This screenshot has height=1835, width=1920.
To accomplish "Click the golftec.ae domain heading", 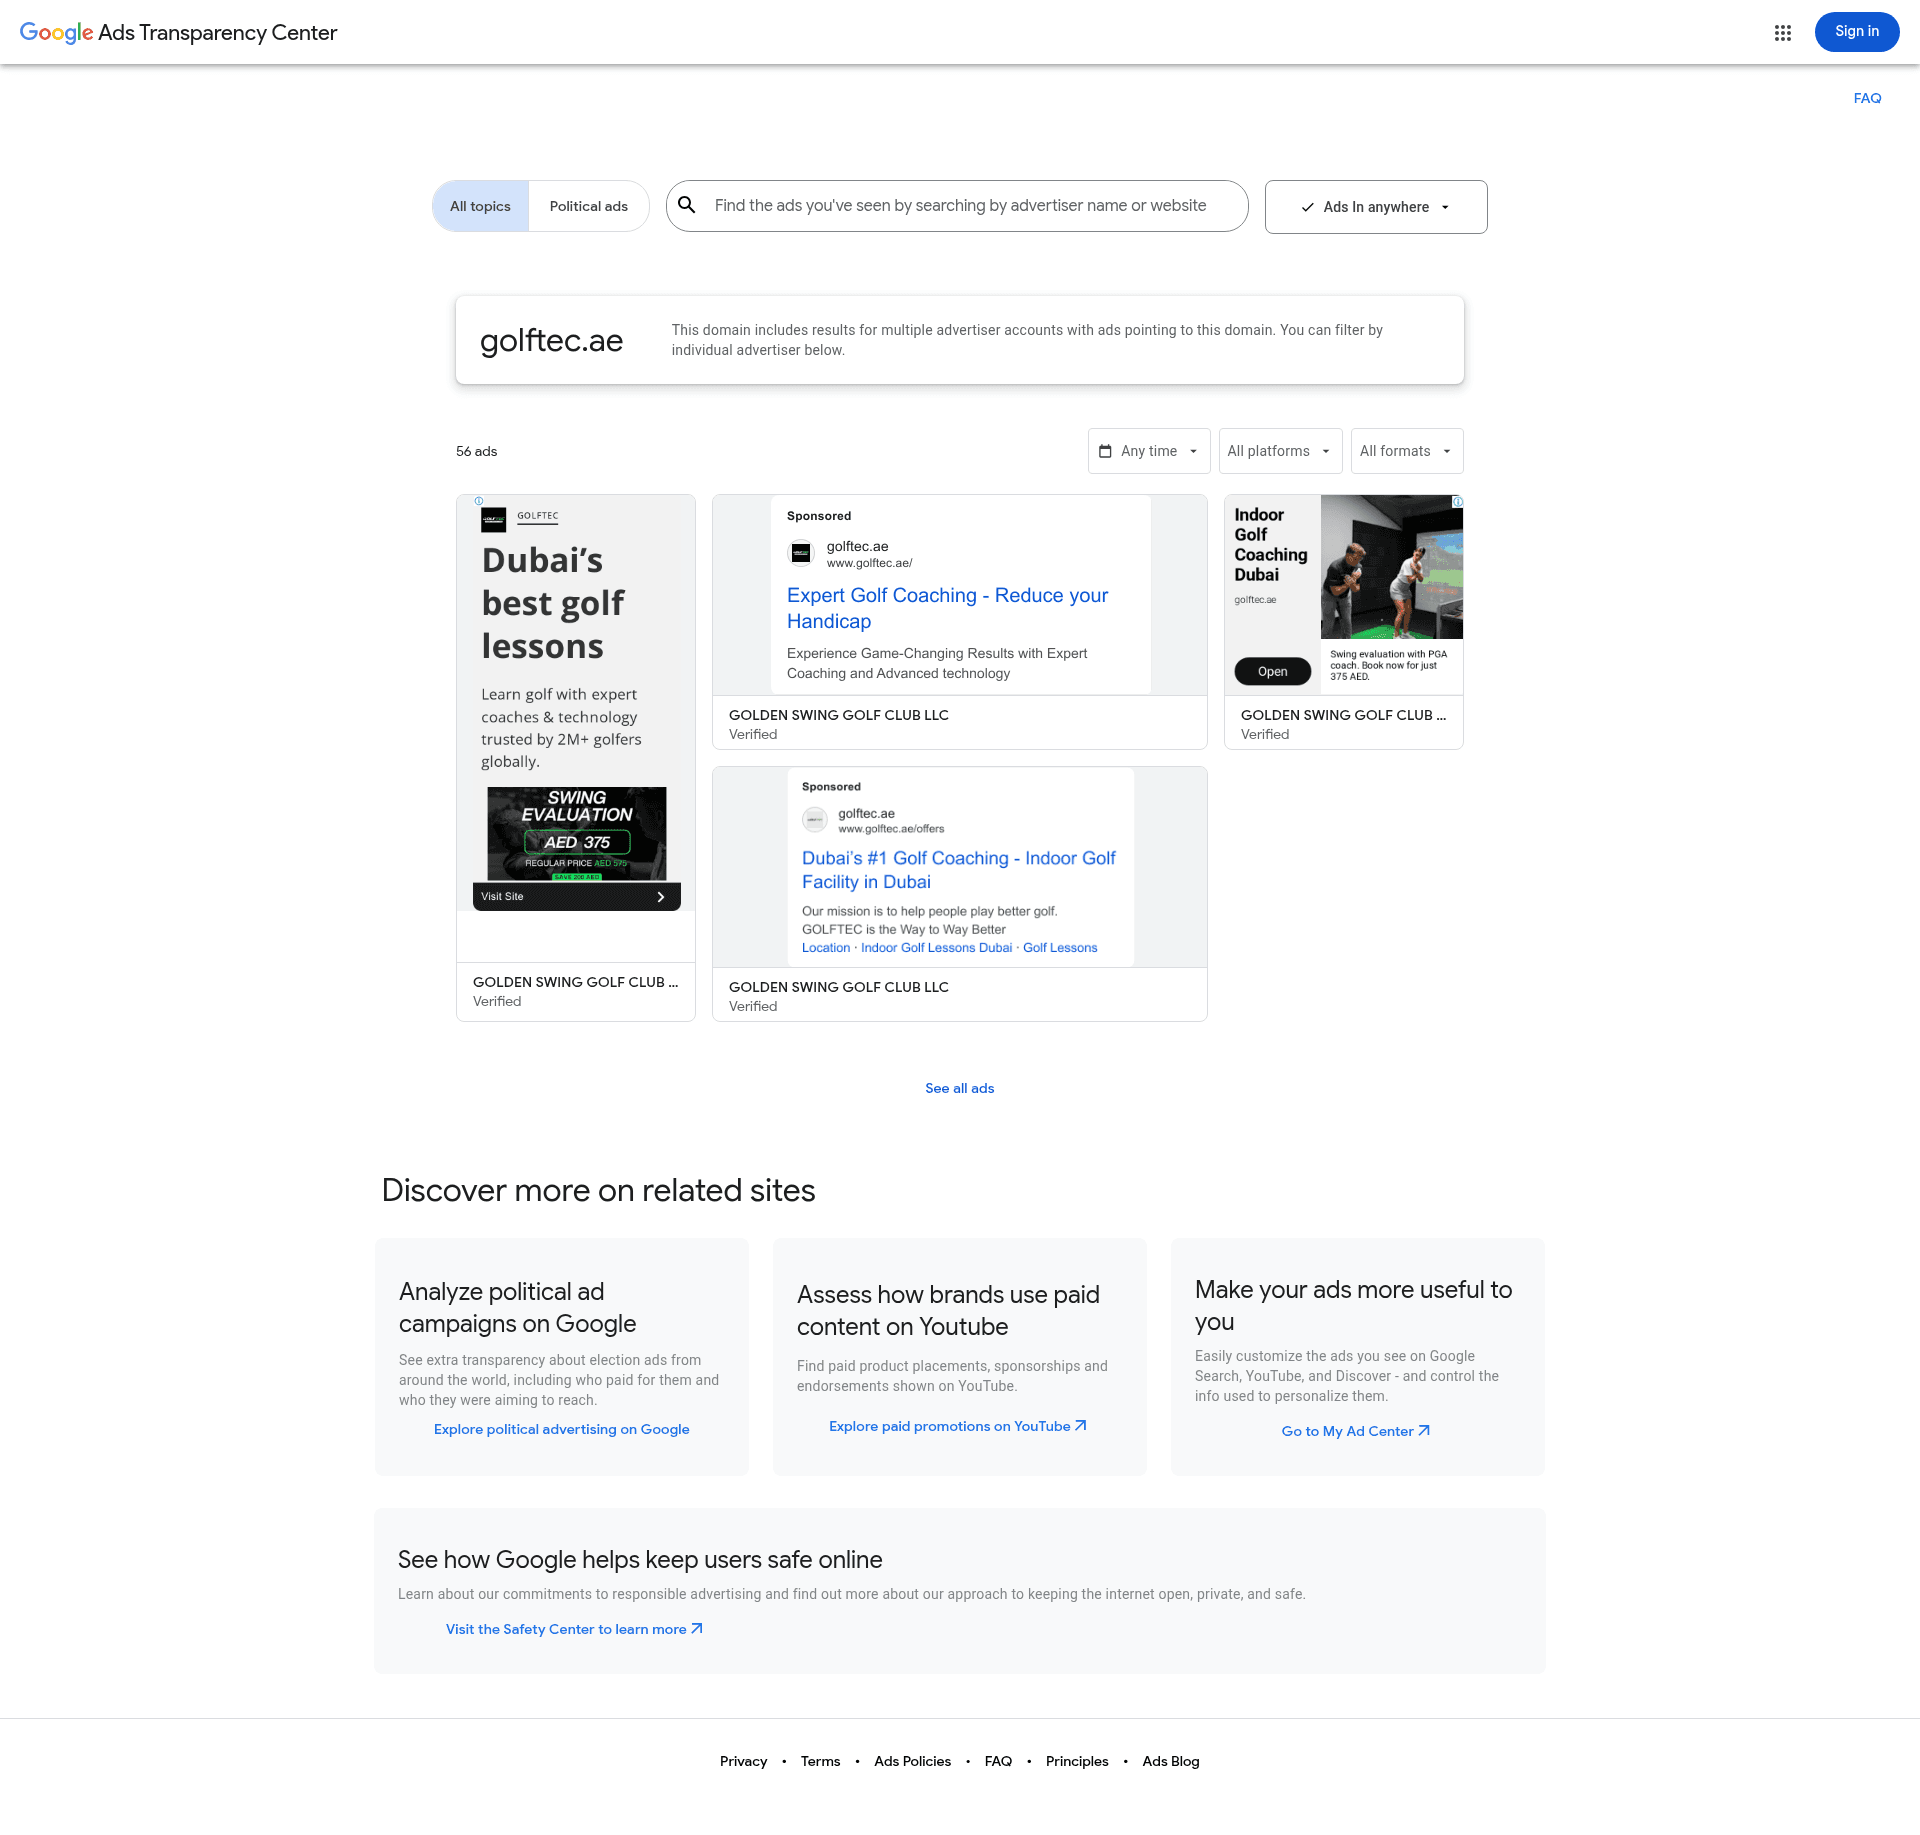I will point(552,340).
